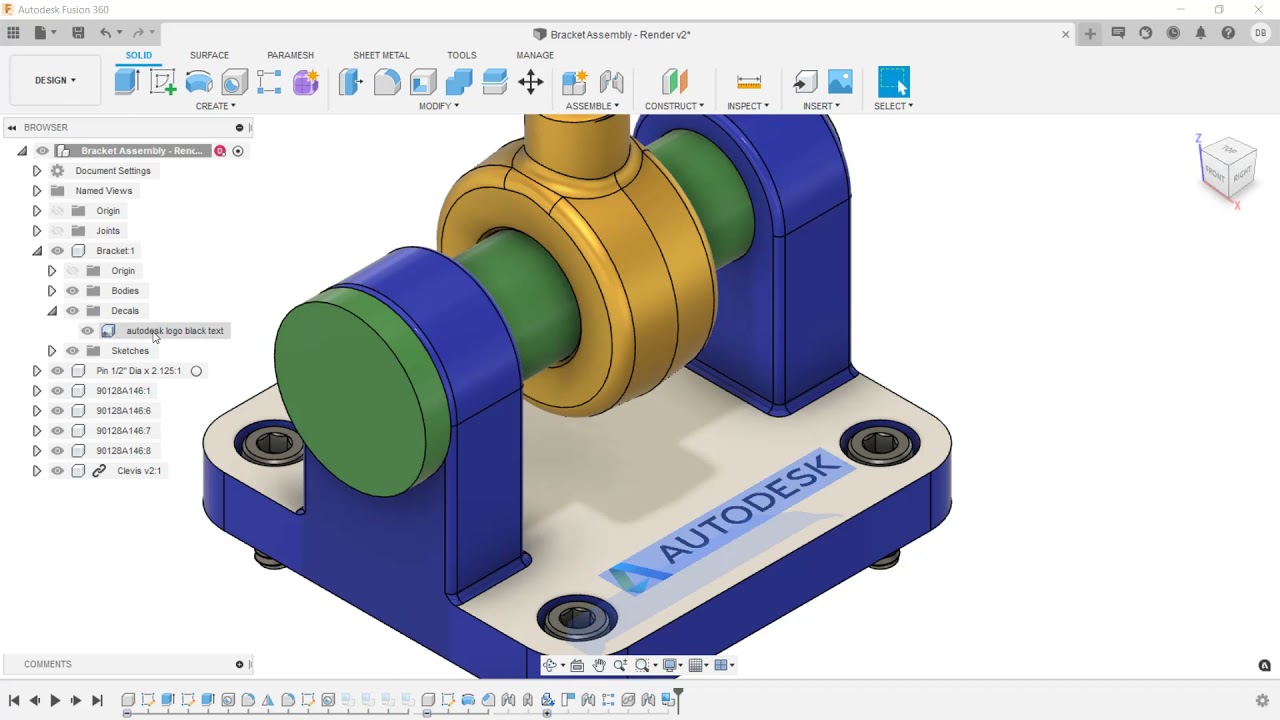The height and width of the screenshot is (720, 1280).
Task: Activate the Move/Copy tool
Action: (x=531, y=82)
